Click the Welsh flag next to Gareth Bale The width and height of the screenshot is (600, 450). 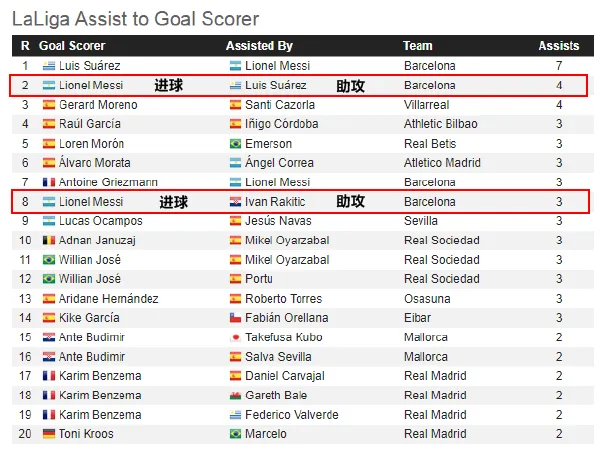point(235,395)
